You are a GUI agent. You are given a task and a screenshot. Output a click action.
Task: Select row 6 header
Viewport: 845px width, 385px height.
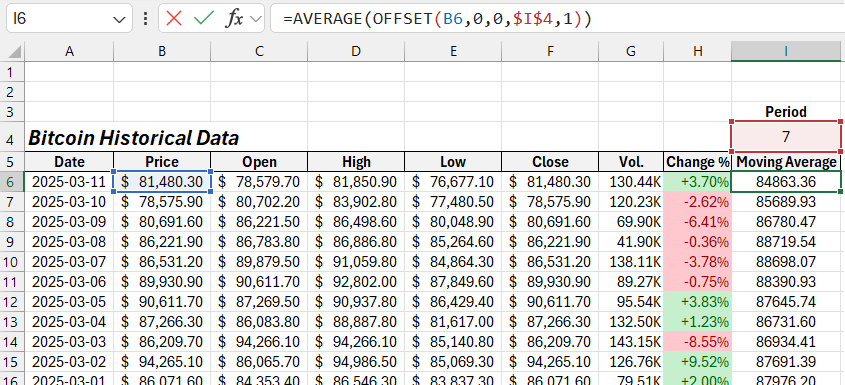click(x=12, y=182)
